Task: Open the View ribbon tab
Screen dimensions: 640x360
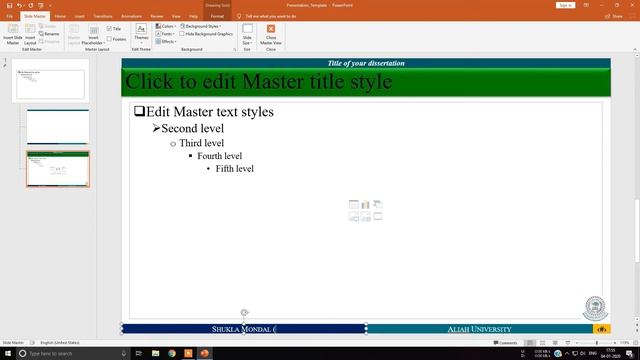Action: click(x=176, y=16)
